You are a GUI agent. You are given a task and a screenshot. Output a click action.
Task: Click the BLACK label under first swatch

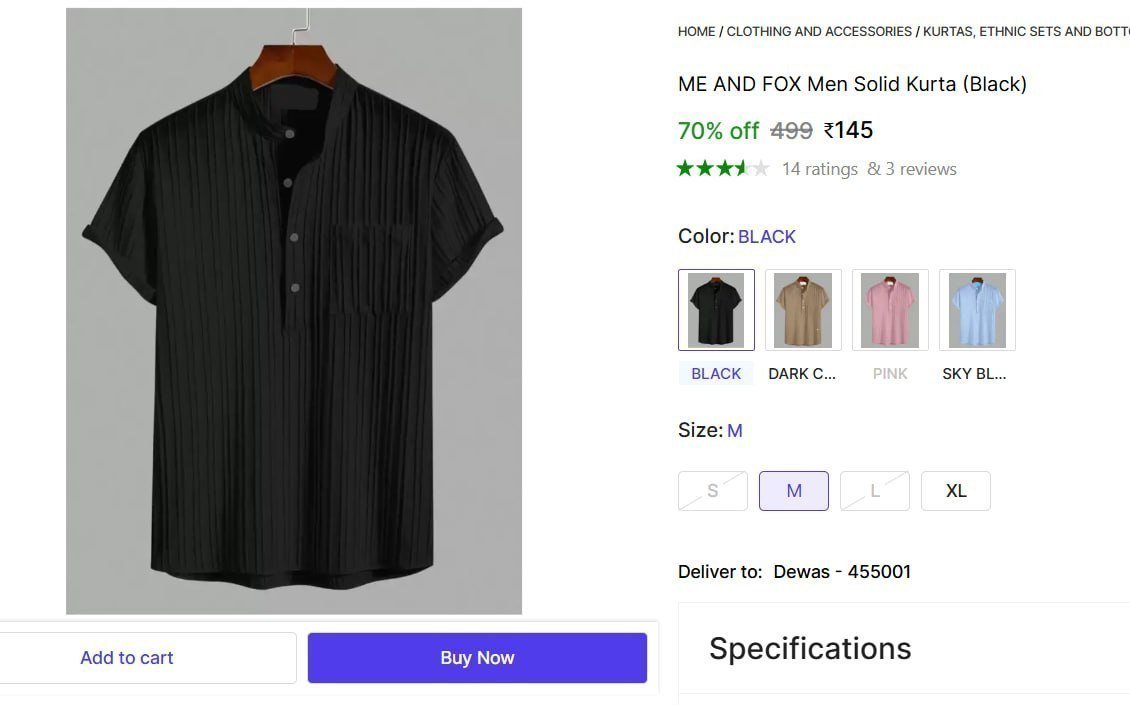click(716, 374)
